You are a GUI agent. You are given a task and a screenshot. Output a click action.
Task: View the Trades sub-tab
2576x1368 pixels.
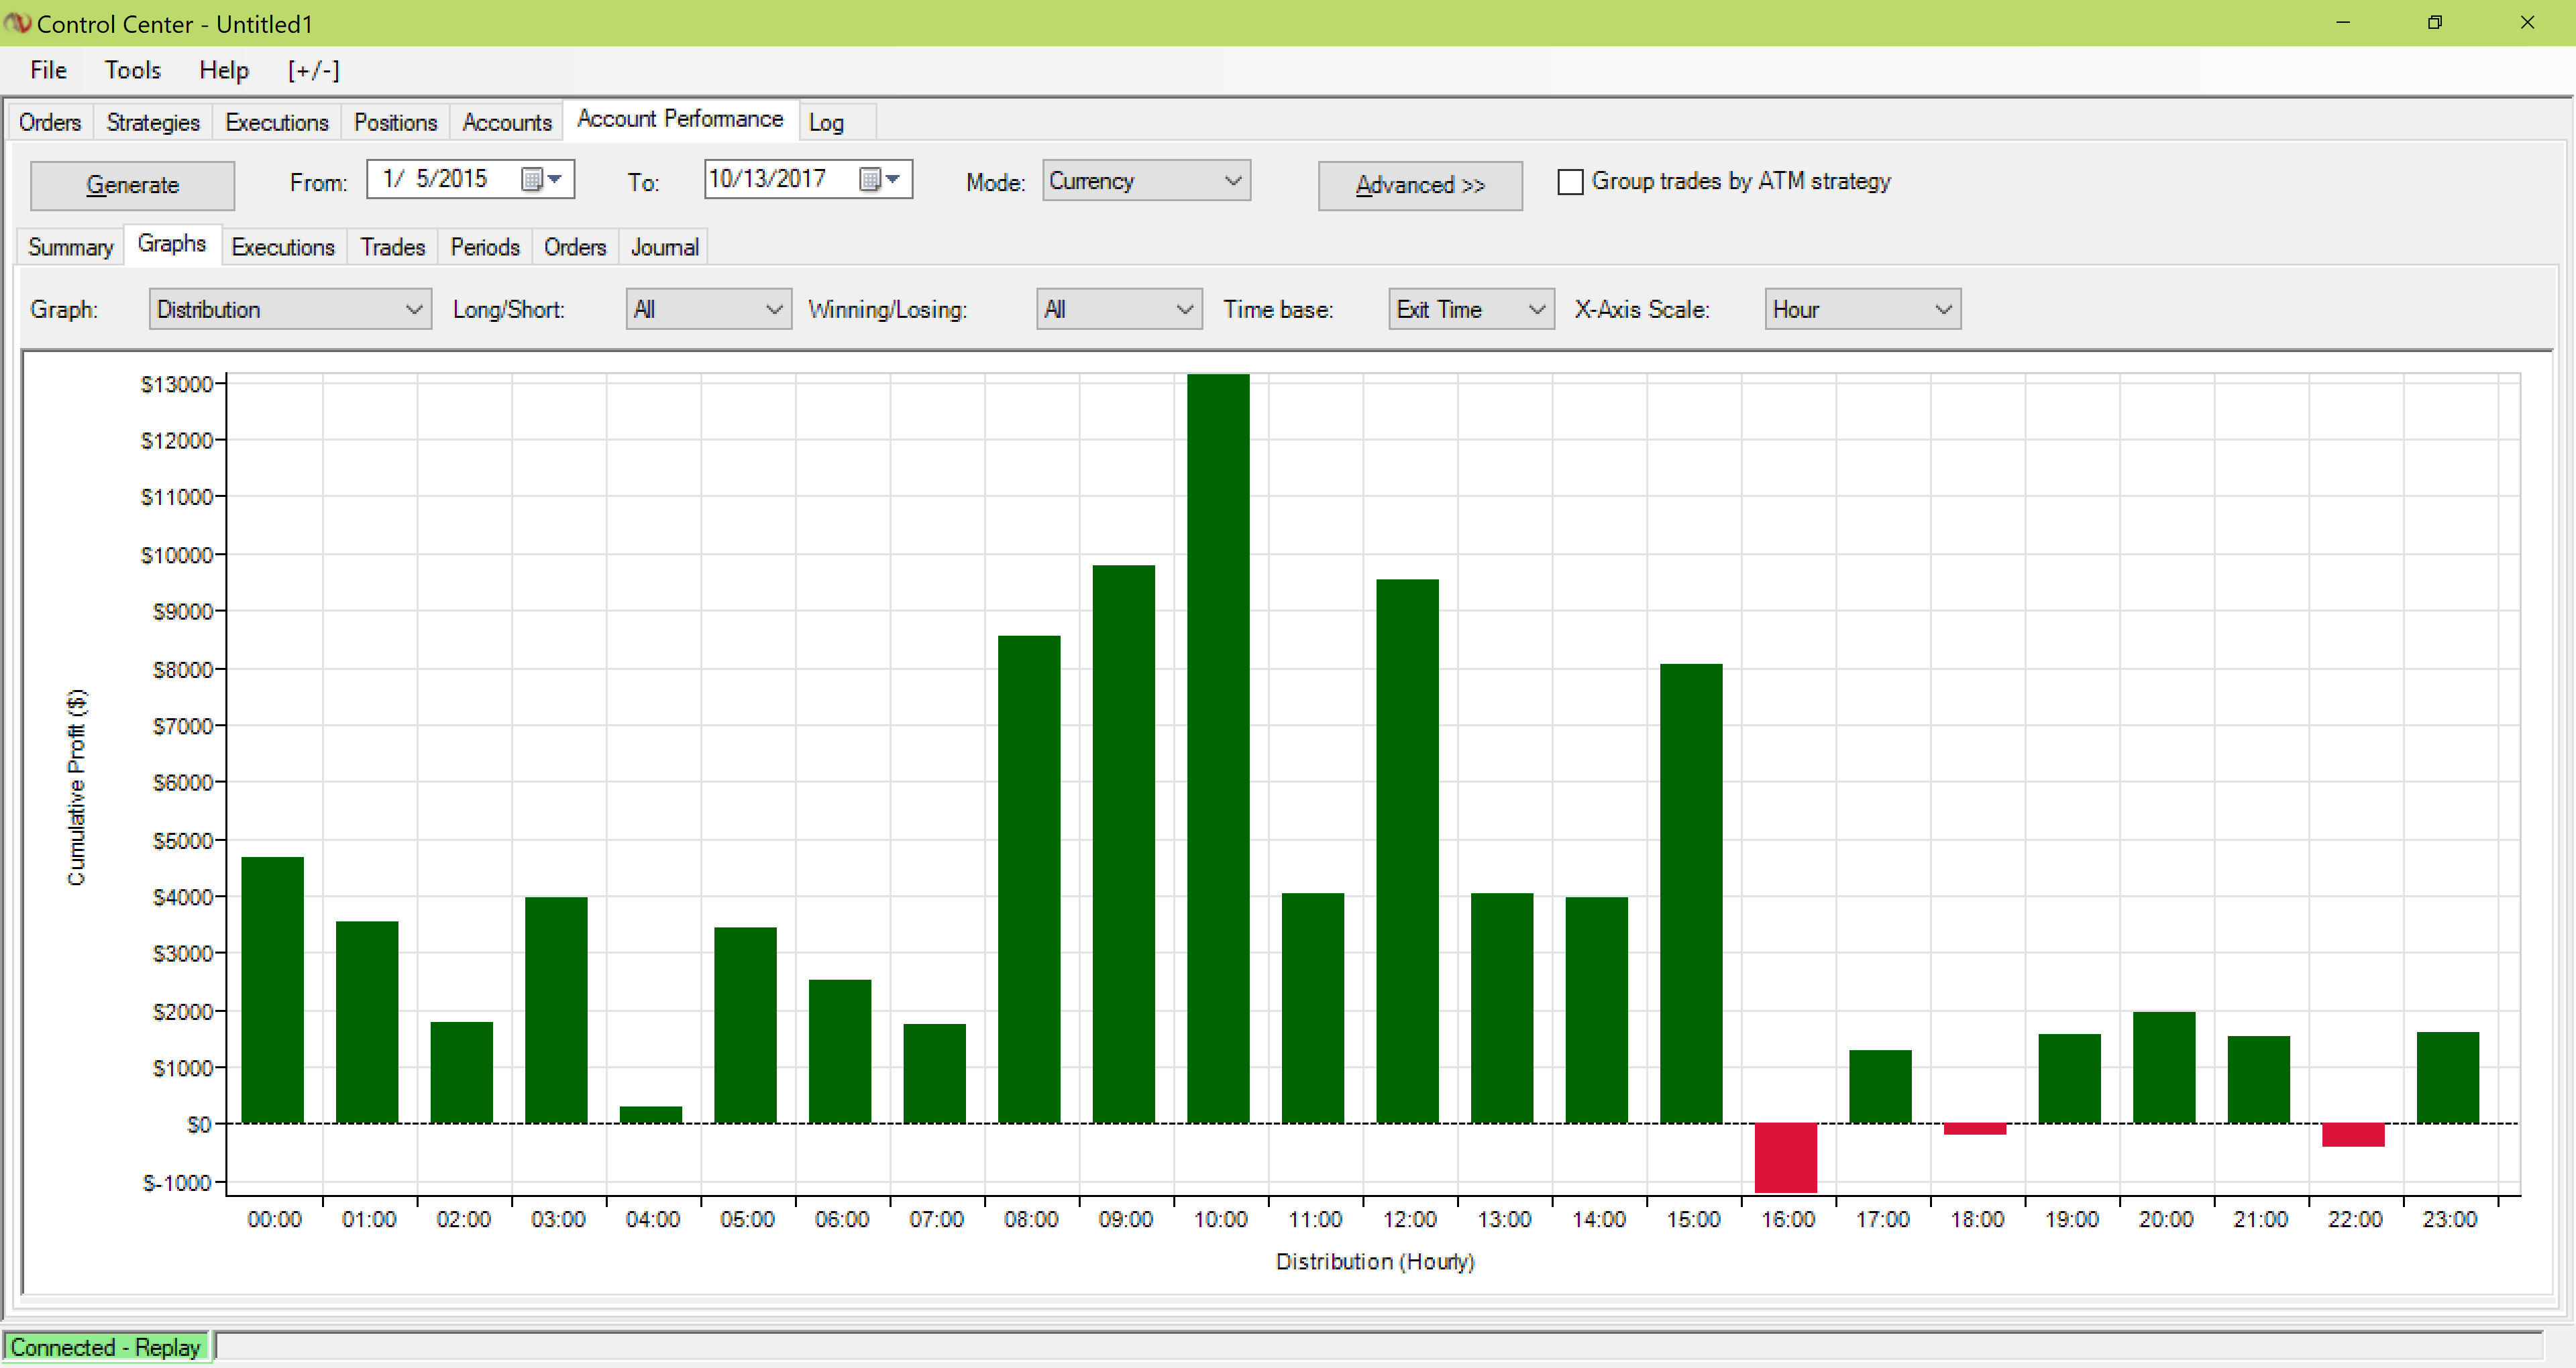point(393,247)
